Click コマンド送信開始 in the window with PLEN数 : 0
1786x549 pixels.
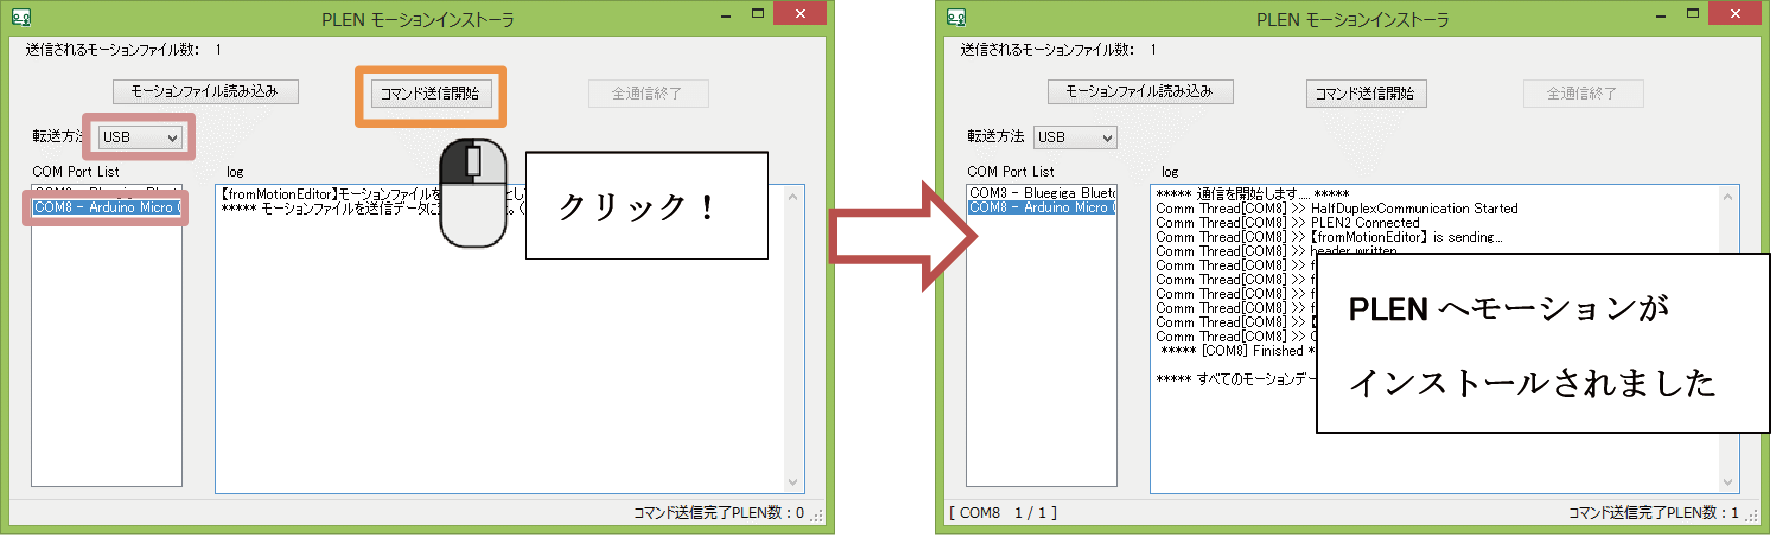point(431,94)
